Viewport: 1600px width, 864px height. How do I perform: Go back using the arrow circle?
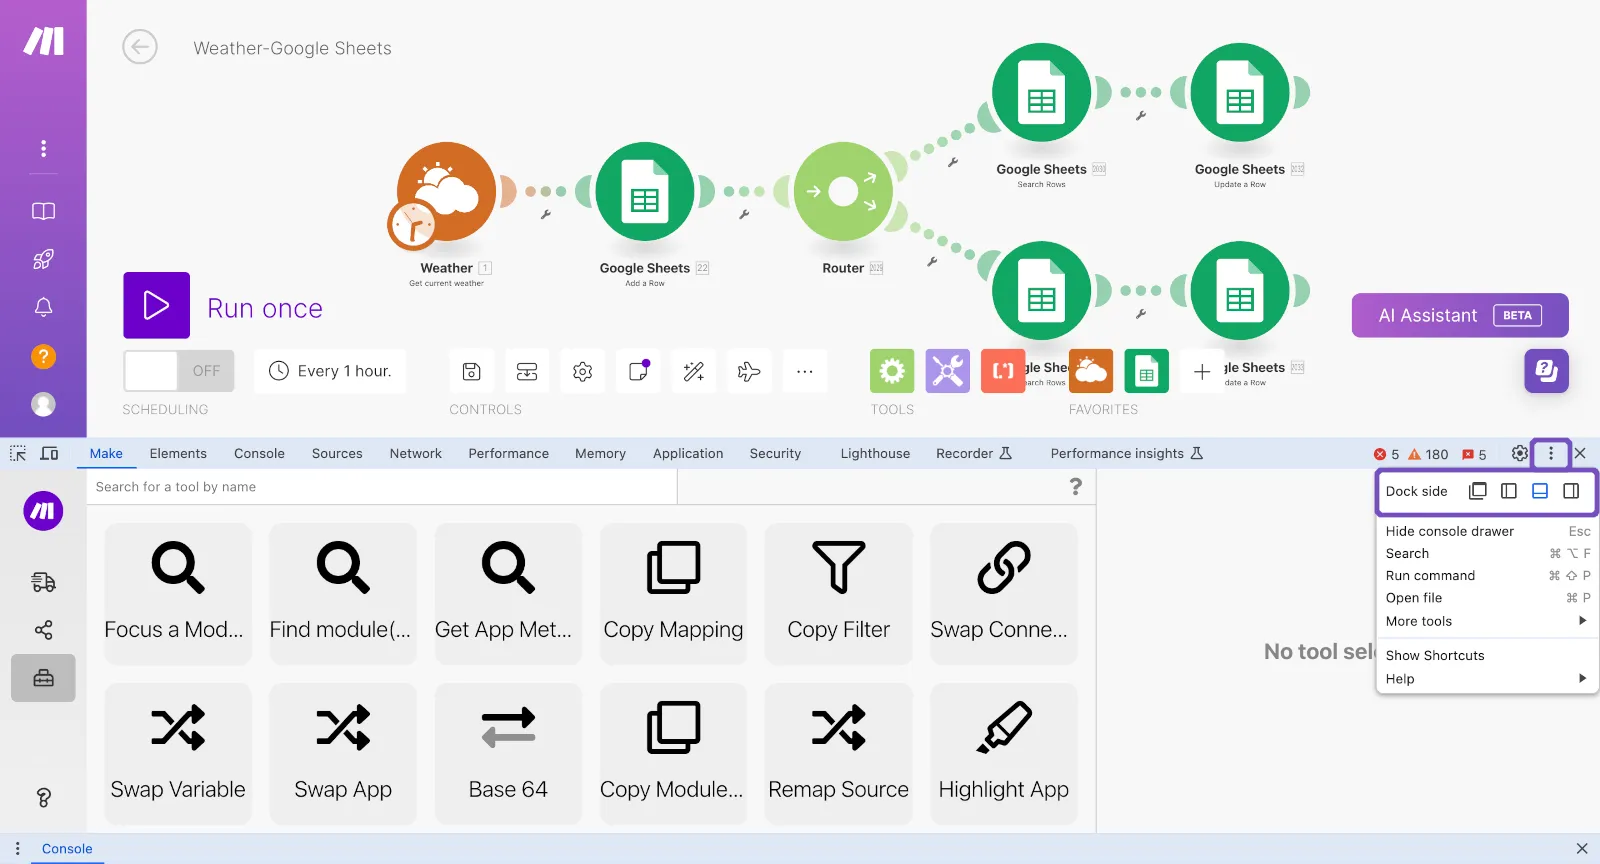pos(140,47)
